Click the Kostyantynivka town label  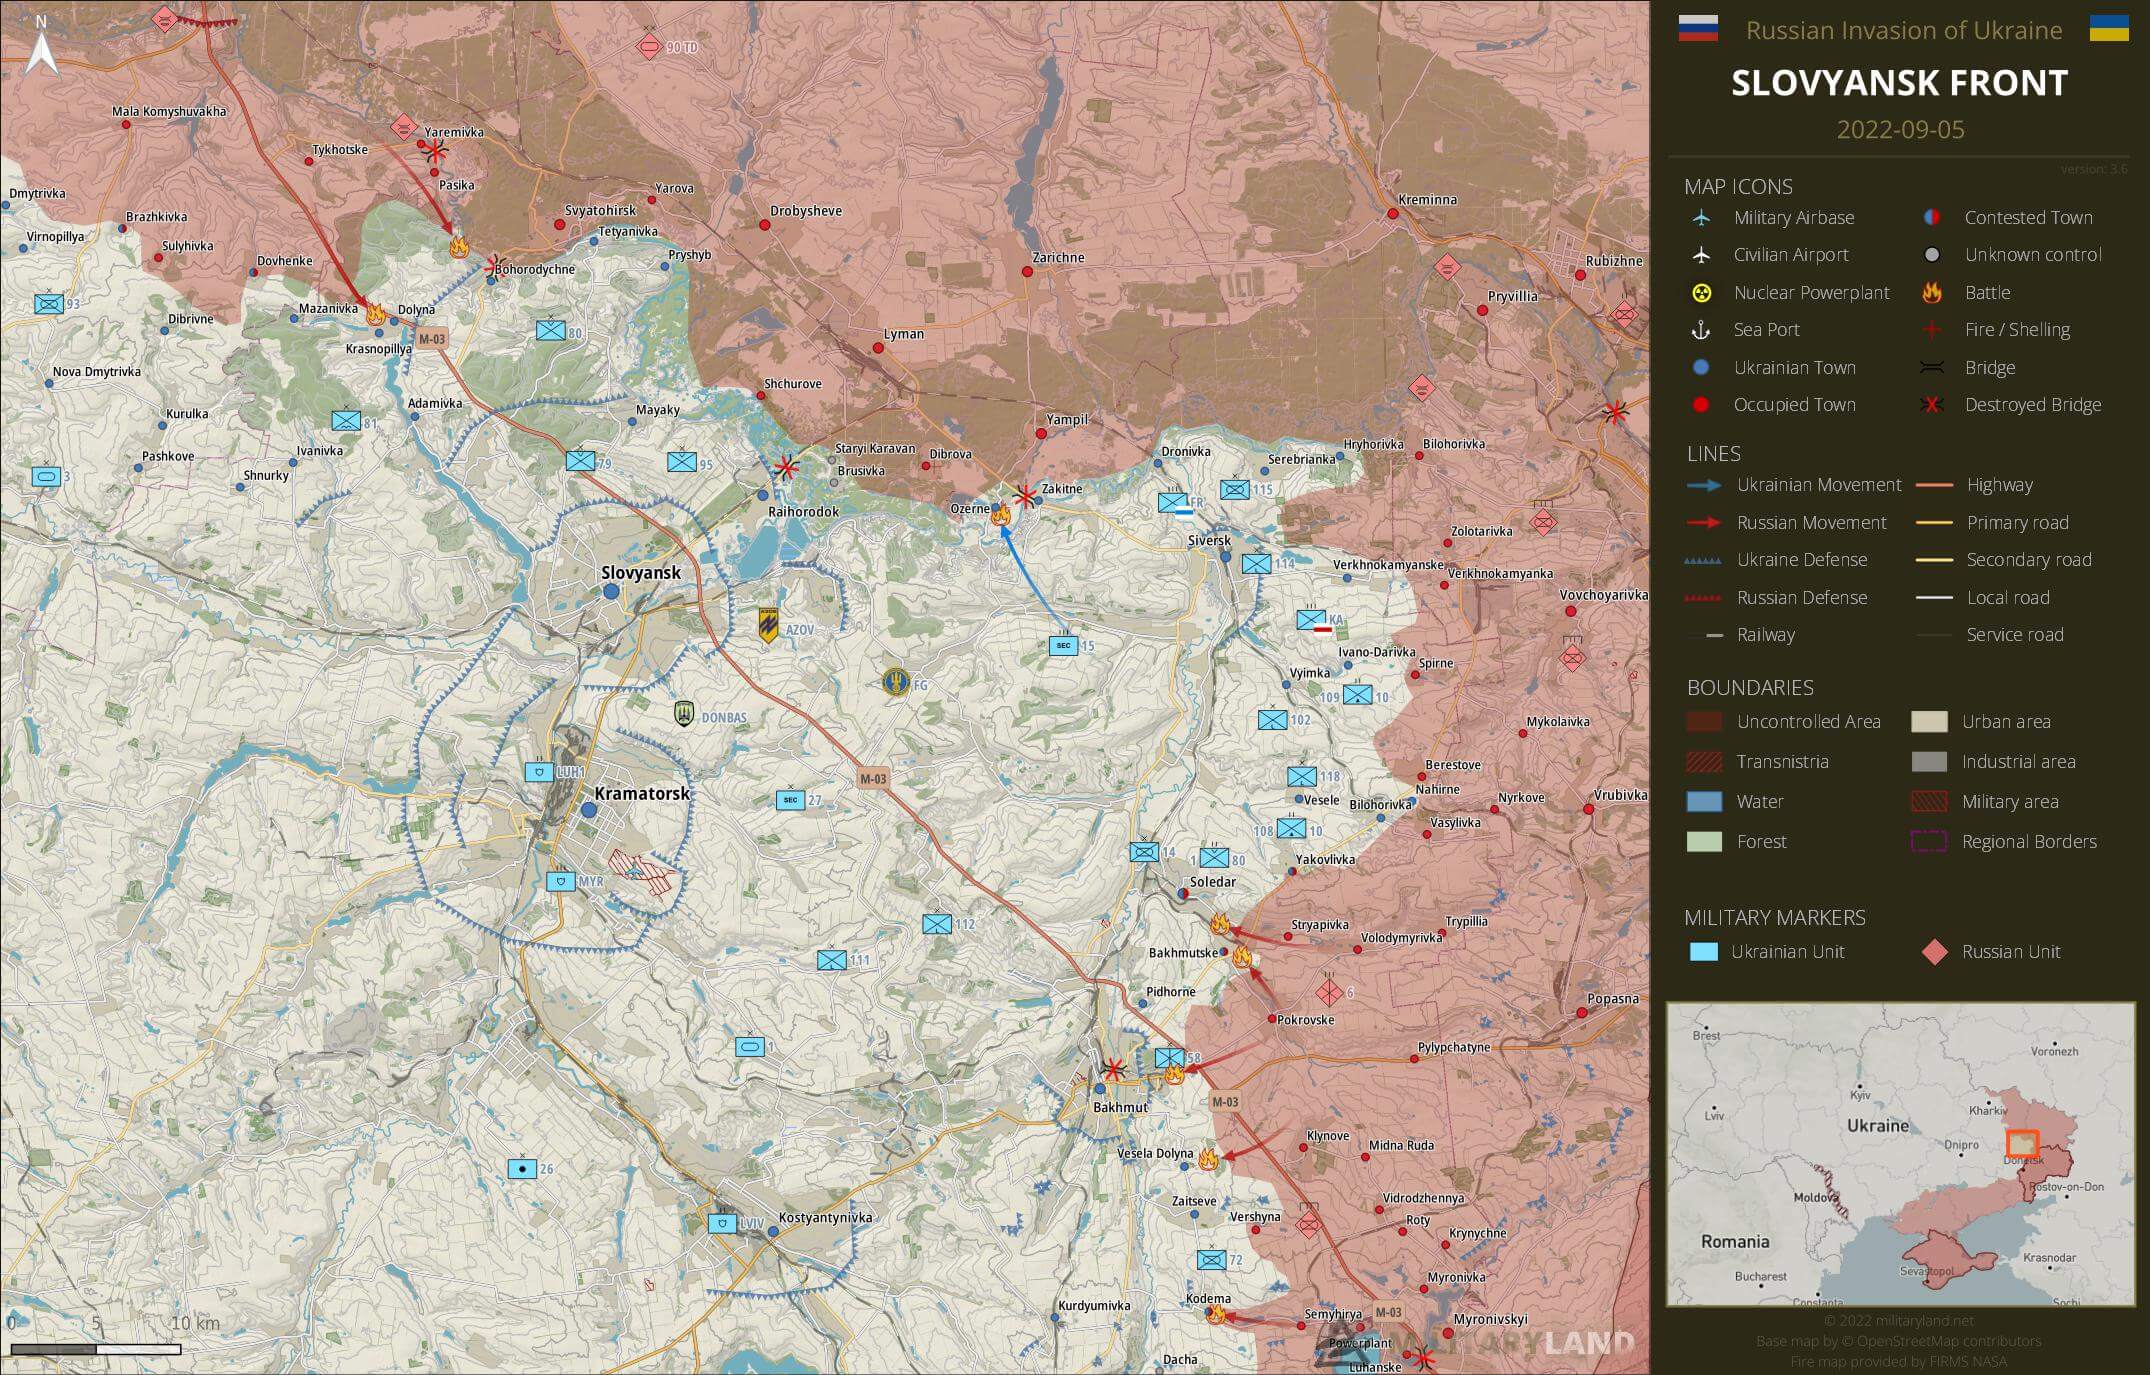(825, 1218)
